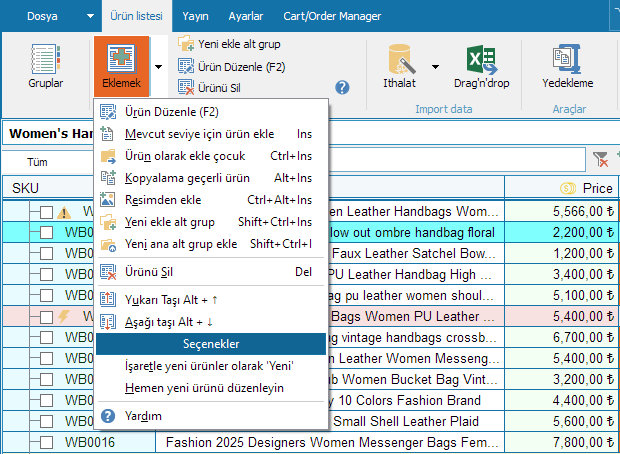
Task: Click the Seçenekler header in the menu
Action: pyautogui.click(x=211, y=344)
